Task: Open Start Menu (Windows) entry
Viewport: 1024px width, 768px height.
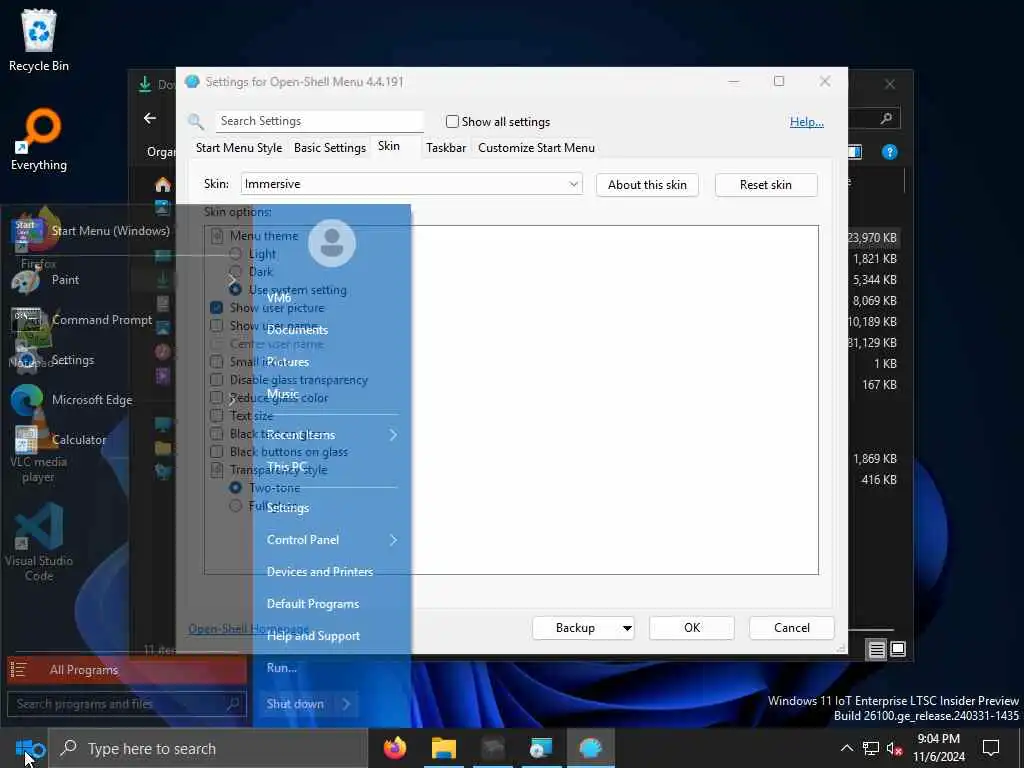Action: coord(91,231)
